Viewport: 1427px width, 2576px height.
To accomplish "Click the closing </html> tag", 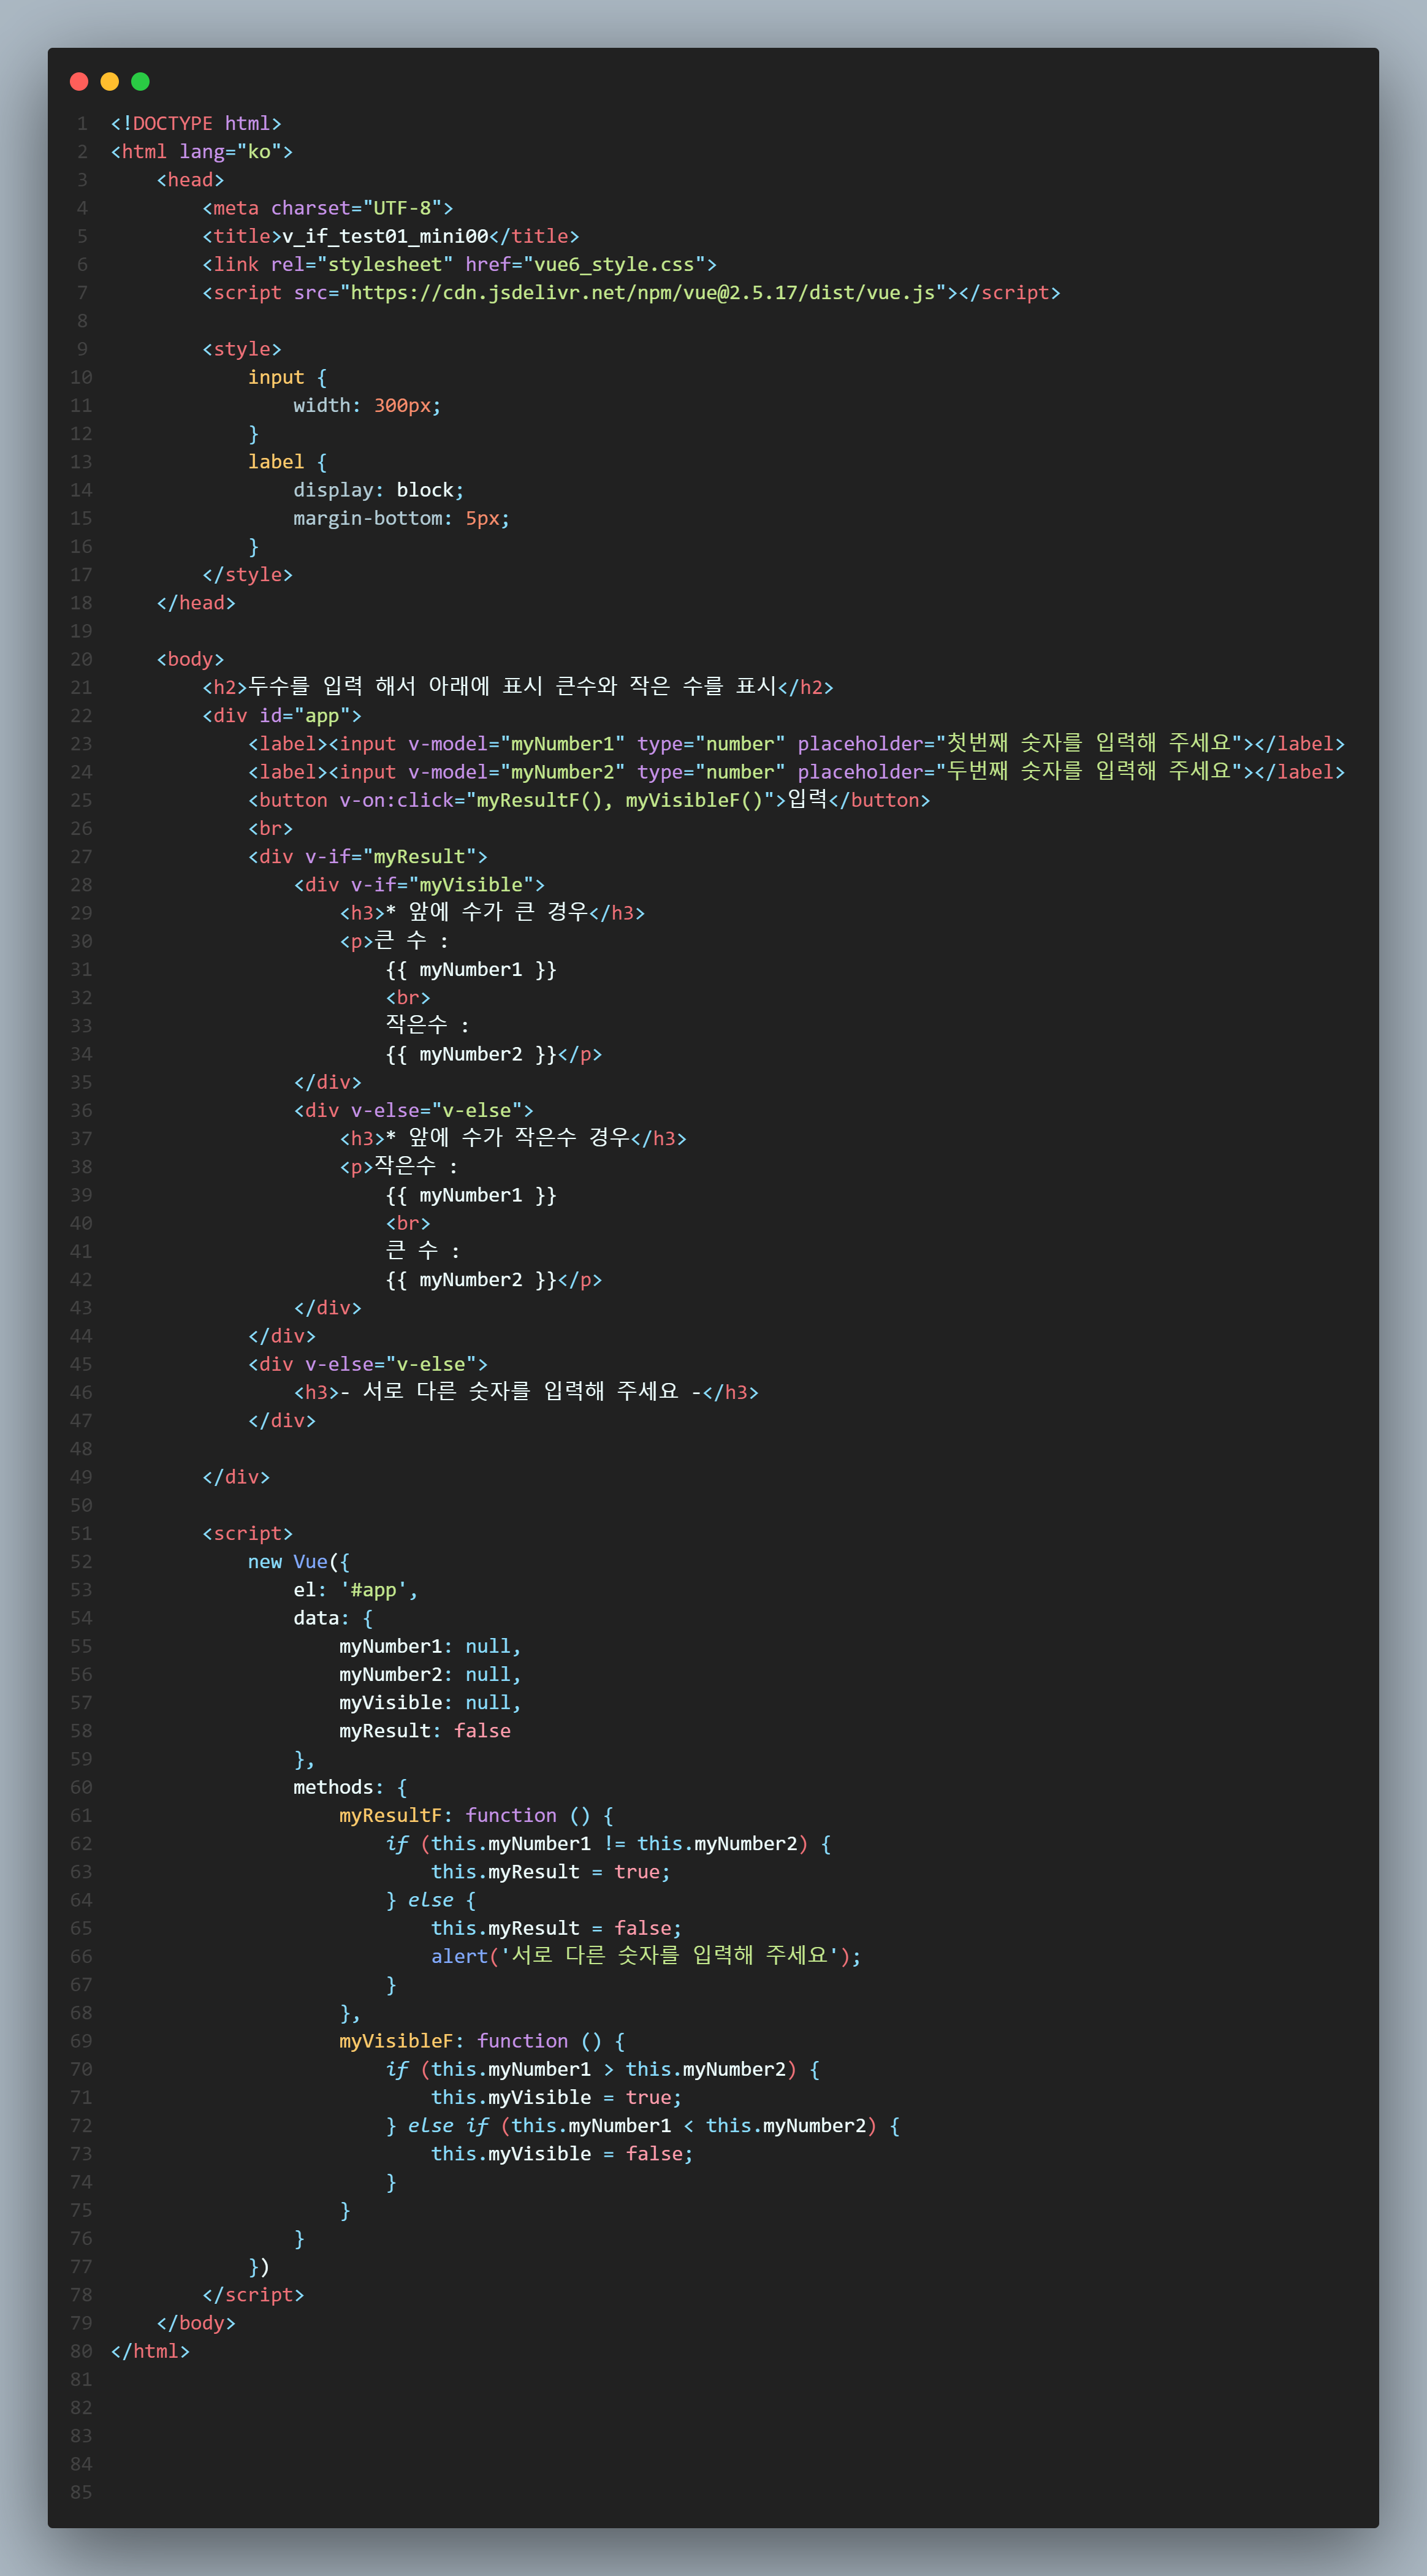I will [x=150, y=2351].
